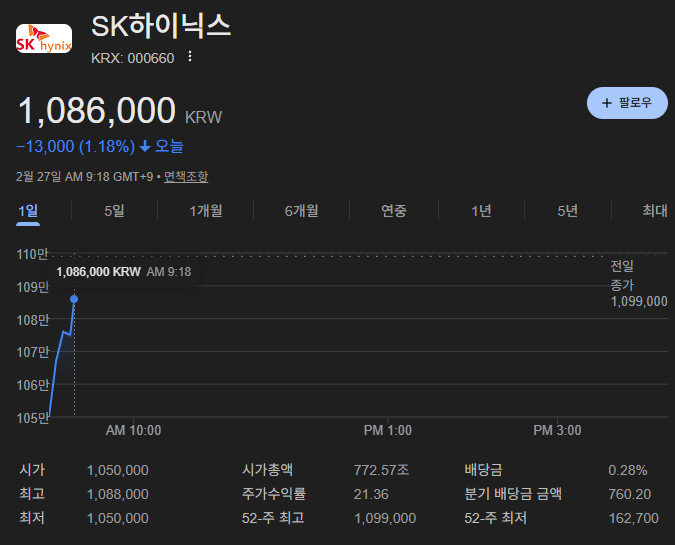Click the 분기 배당금 금액 value 760.20
Image resolution: width=675 pixels, height=545 pixels.
[629, 494]
